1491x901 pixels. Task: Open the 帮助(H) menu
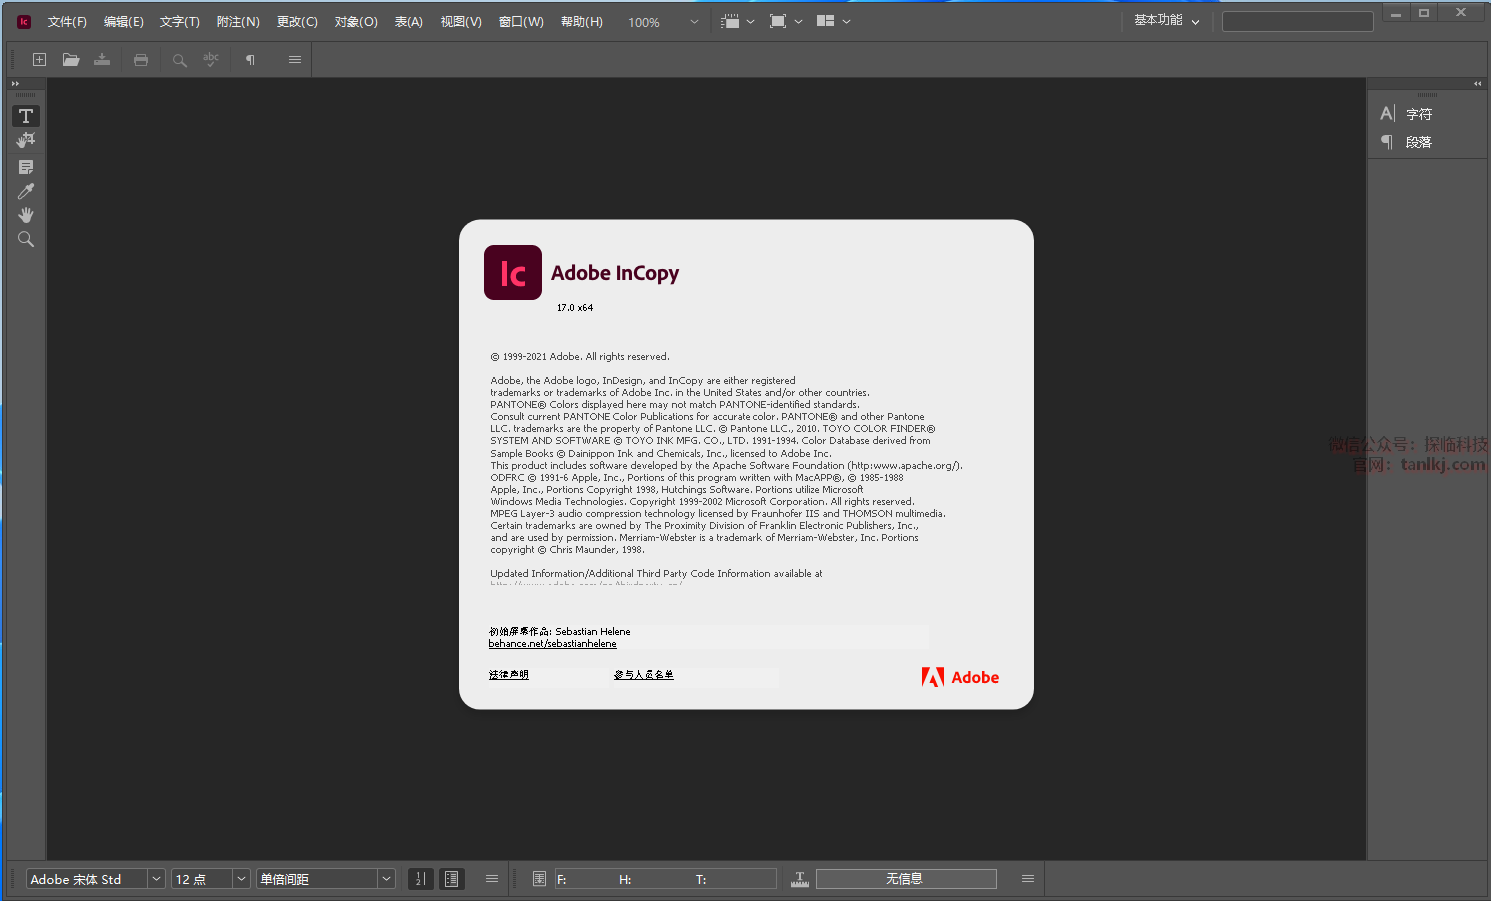tap(581, 22)
